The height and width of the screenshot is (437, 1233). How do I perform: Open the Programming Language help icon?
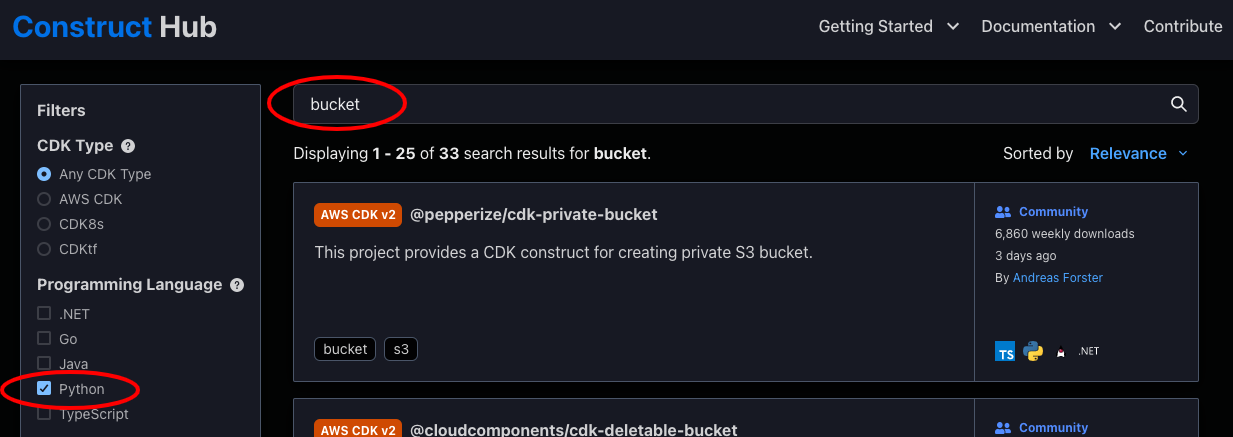237,285
